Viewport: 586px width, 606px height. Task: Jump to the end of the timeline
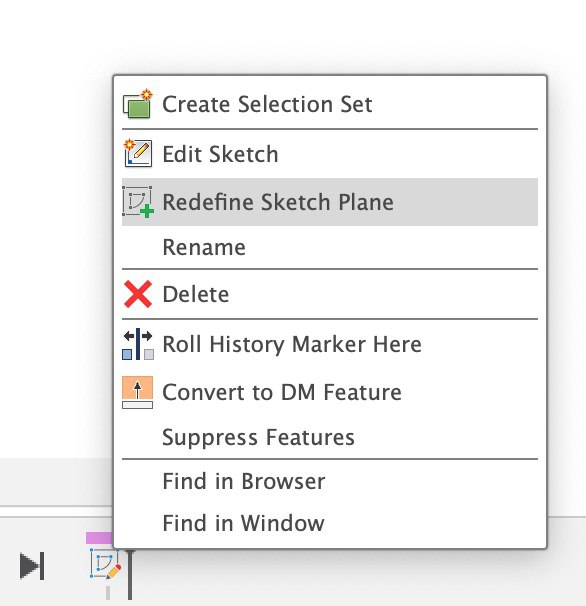tap(32, 566)
